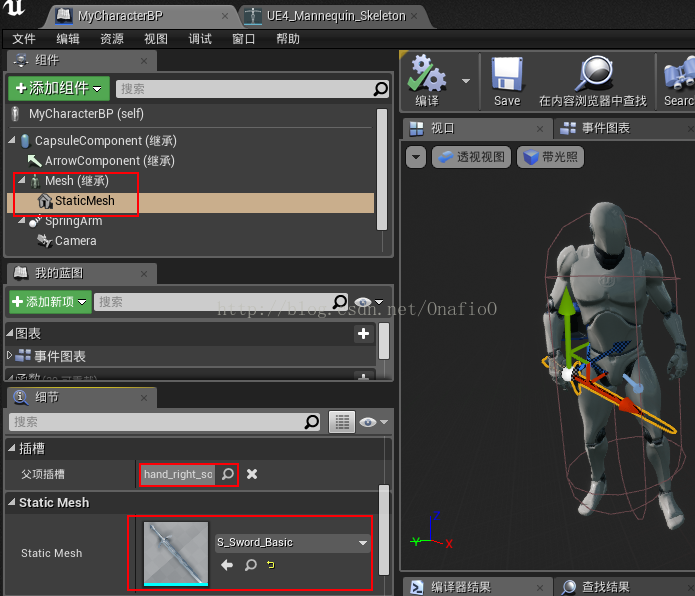Screen dimensions: 695x596
Task: Click the Compile (编译) toolbar button
Action: tap(427, 81)
